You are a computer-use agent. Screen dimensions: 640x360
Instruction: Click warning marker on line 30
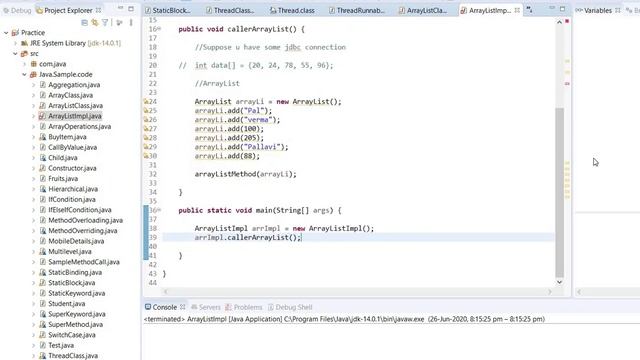(x=146, y=156)
